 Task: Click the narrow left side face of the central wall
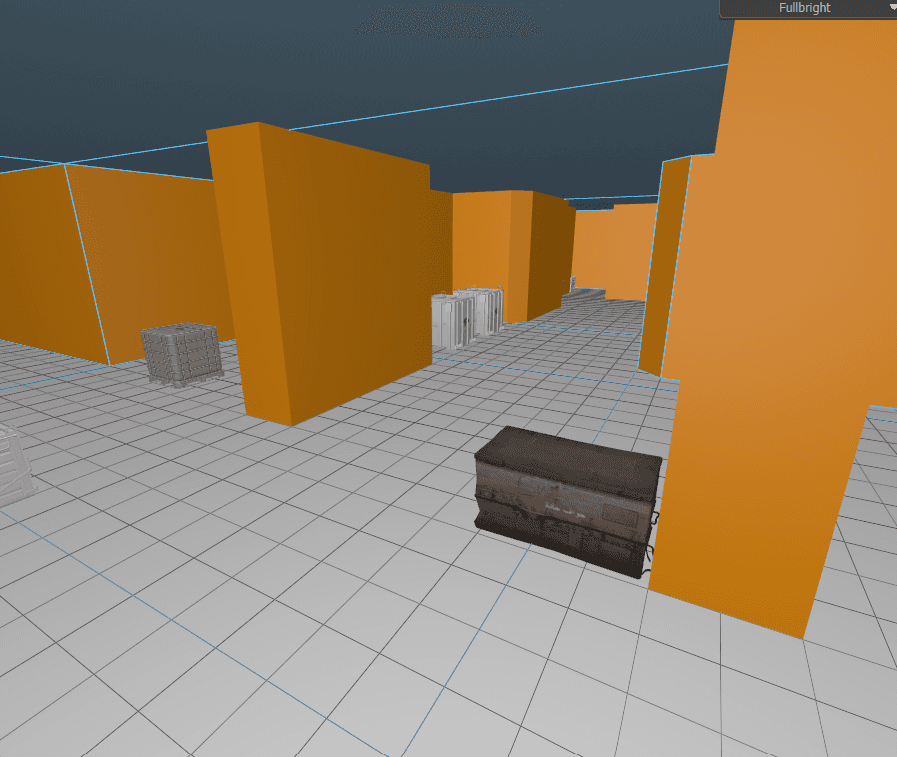pyautogui.click(x=249, y=275)
